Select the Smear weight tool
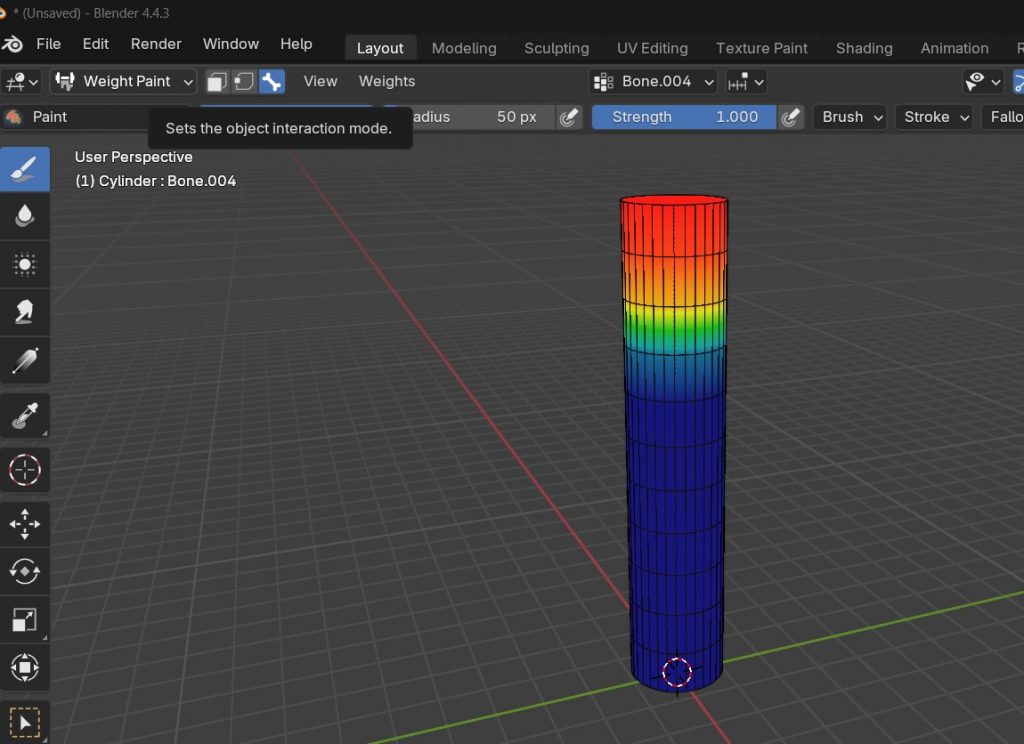 (x=25, y=312)
